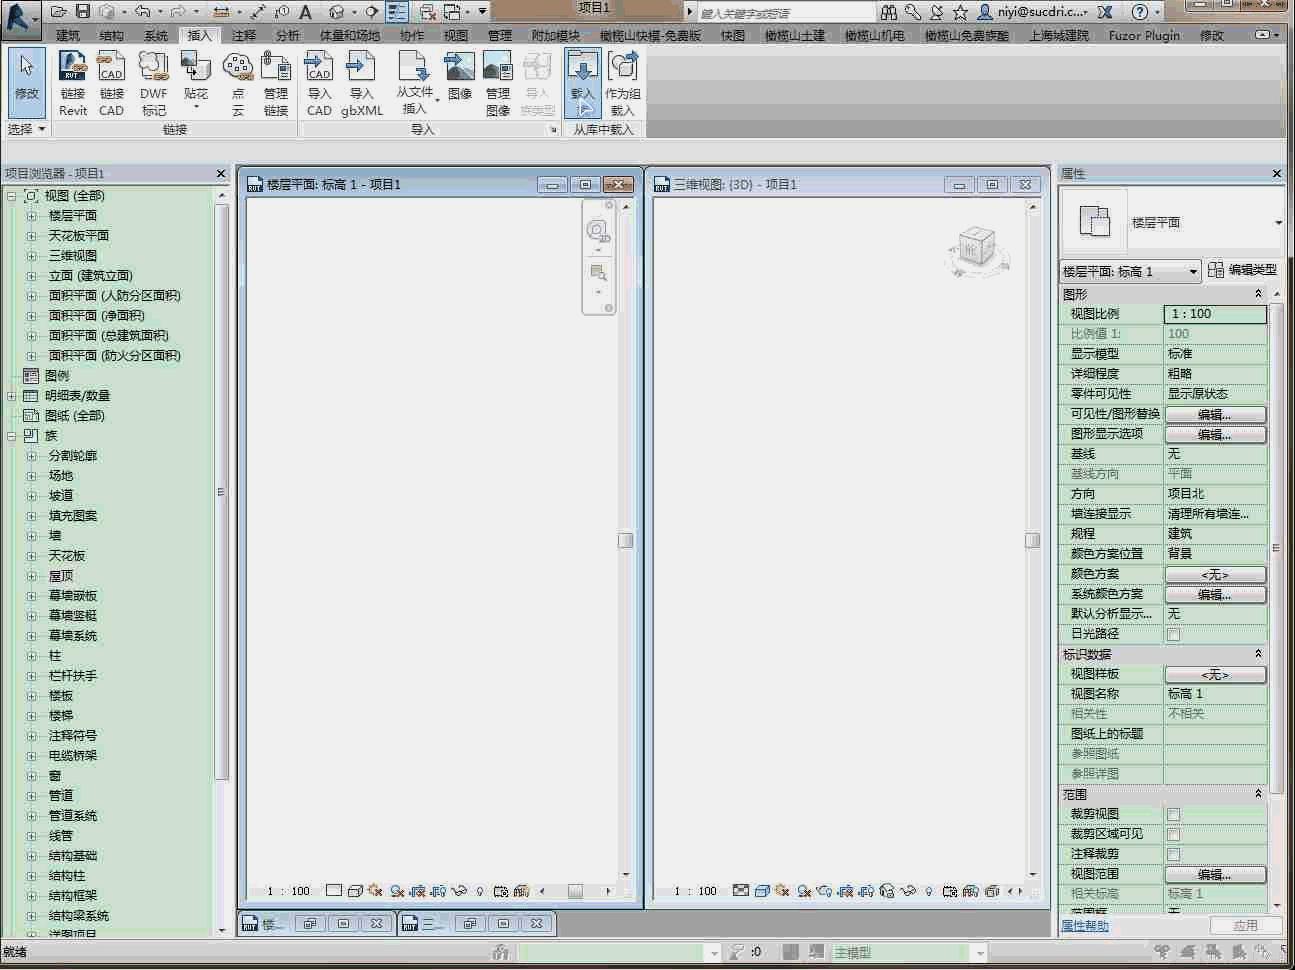Expand the 明细表/数量 tree node

click(11, 396)
